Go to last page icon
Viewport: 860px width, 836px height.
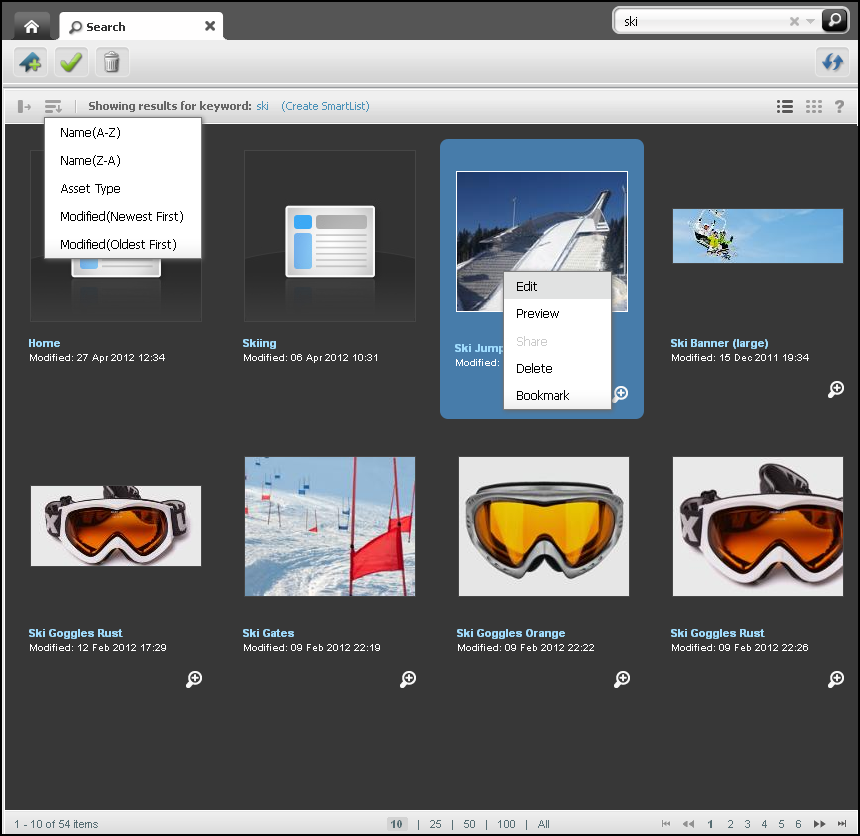pos(842,823)
